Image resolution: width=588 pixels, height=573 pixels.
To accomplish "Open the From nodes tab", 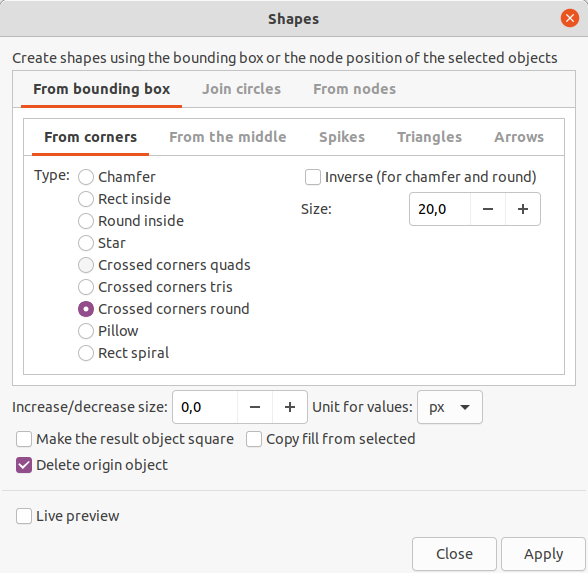I will [354, 89].
